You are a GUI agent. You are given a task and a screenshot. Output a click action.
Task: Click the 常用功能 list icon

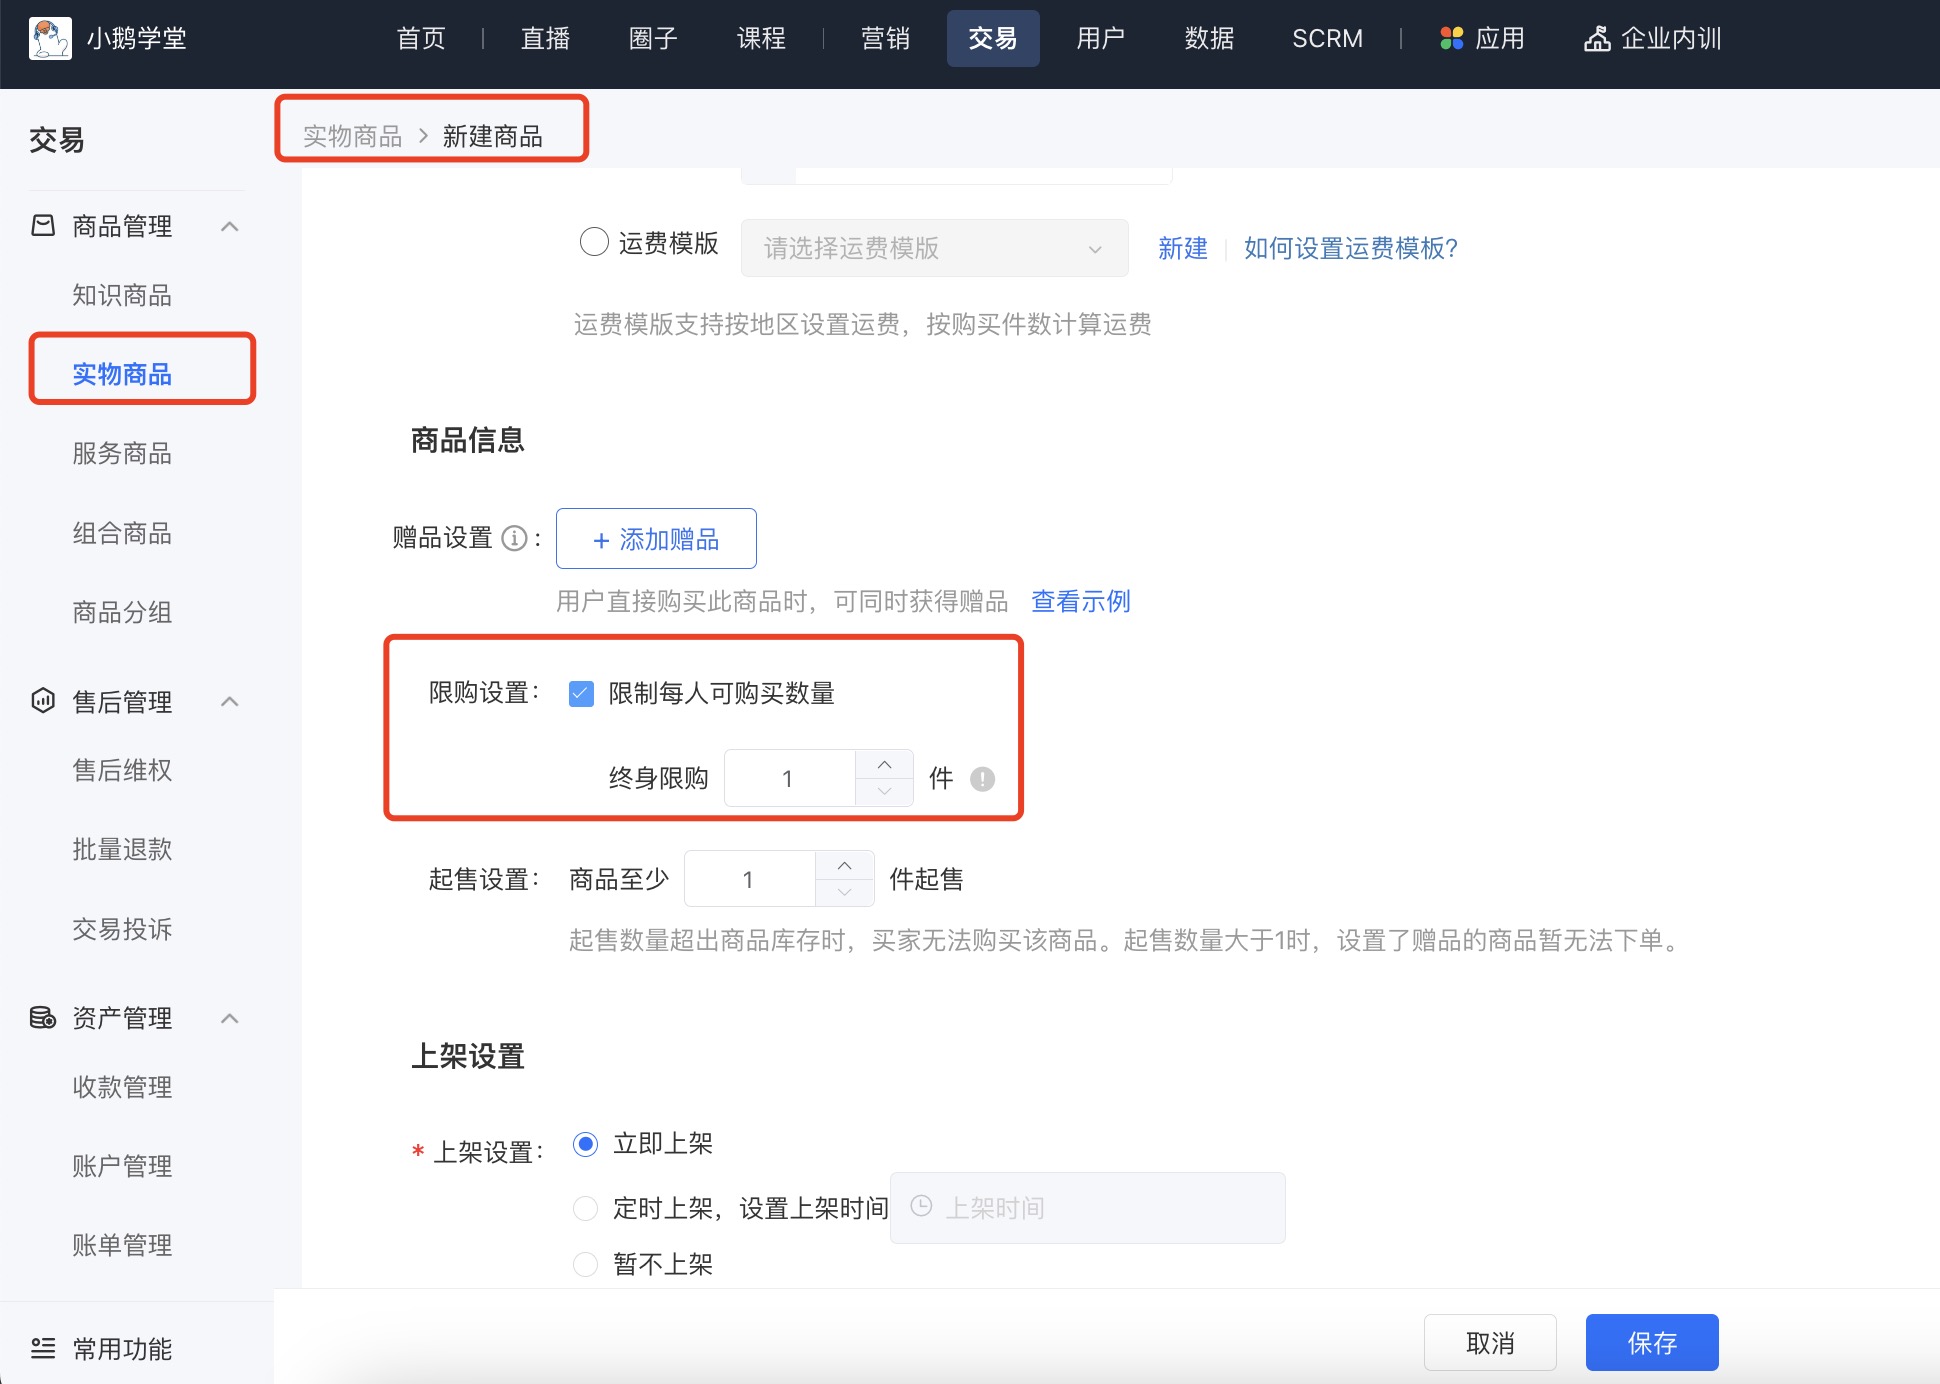(x=43, y=1348)
